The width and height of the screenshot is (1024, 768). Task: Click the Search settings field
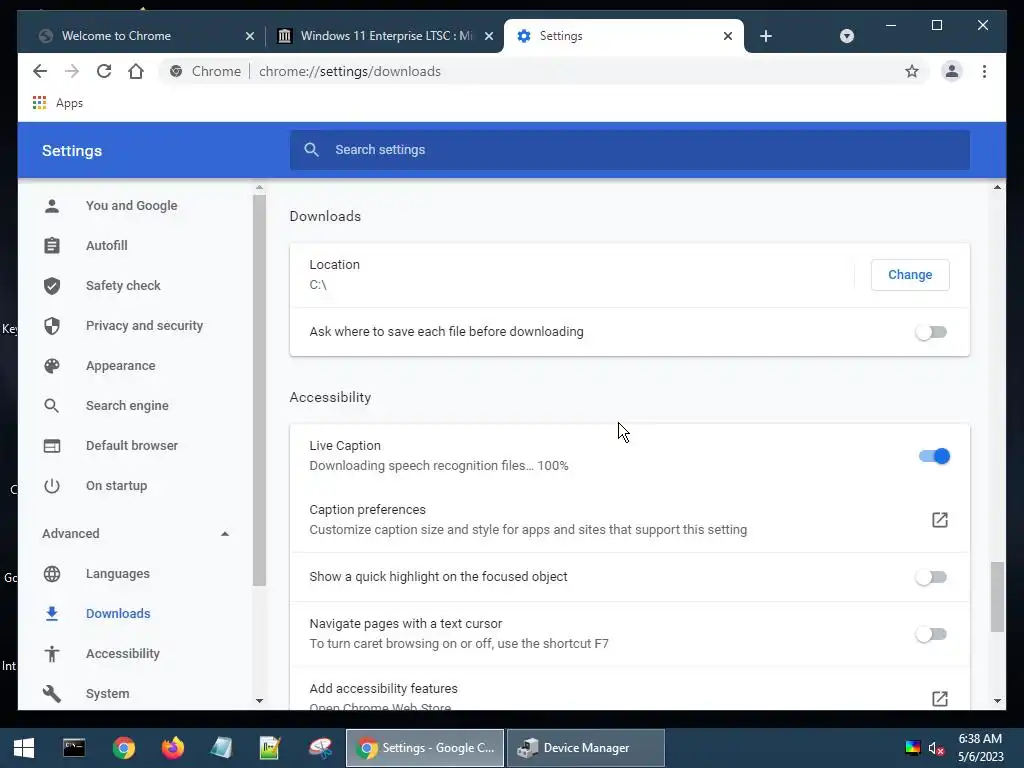[x=630, y=150]
